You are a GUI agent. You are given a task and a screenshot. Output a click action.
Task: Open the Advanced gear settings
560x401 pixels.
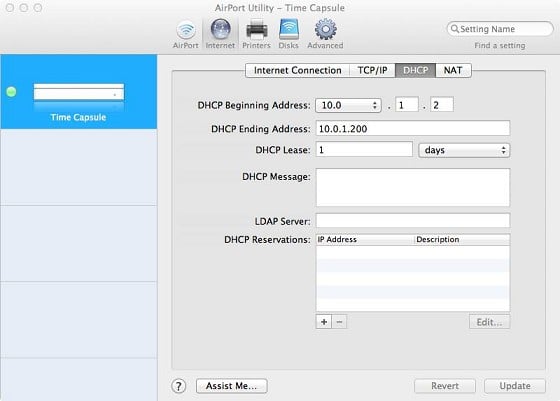(325, 35)
